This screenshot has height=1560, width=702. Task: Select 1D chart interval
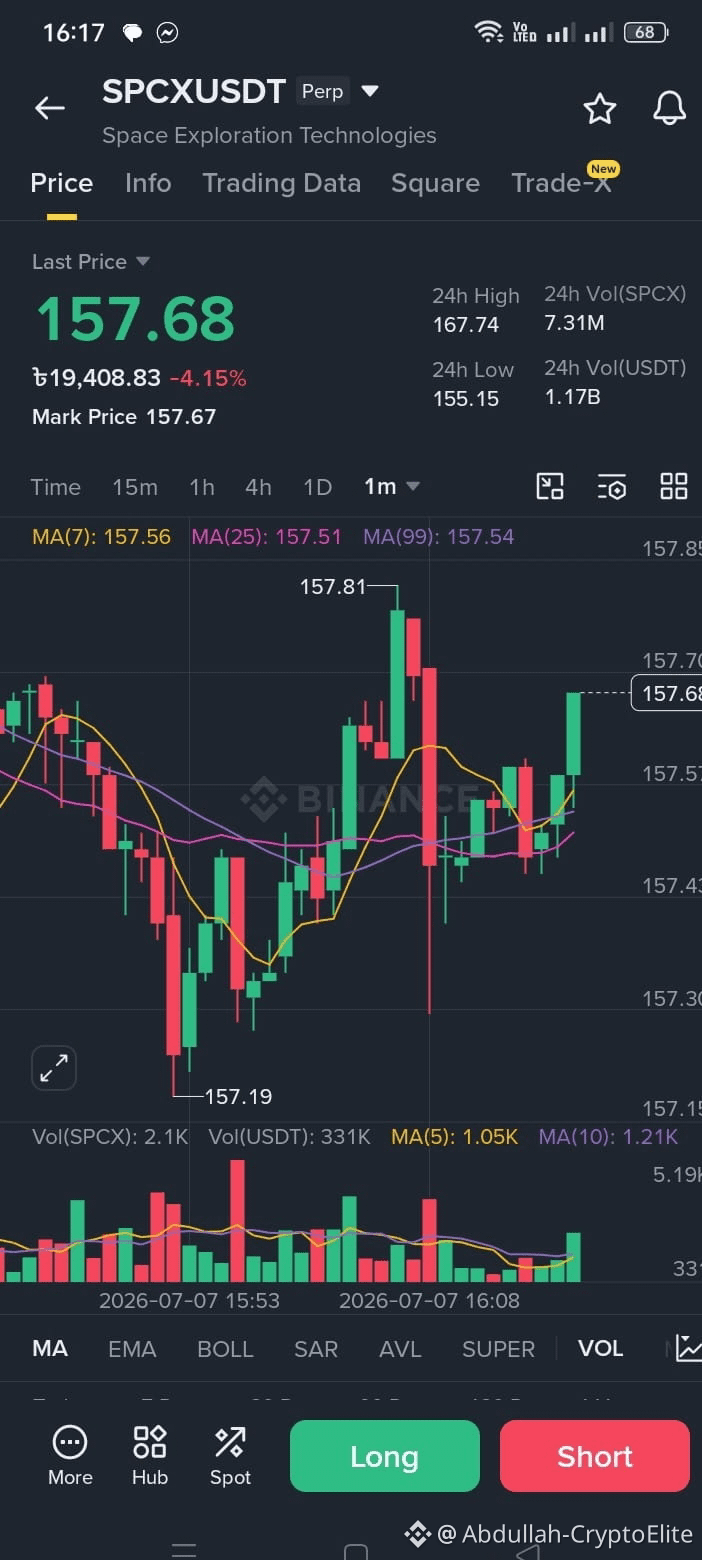(317, 487)
